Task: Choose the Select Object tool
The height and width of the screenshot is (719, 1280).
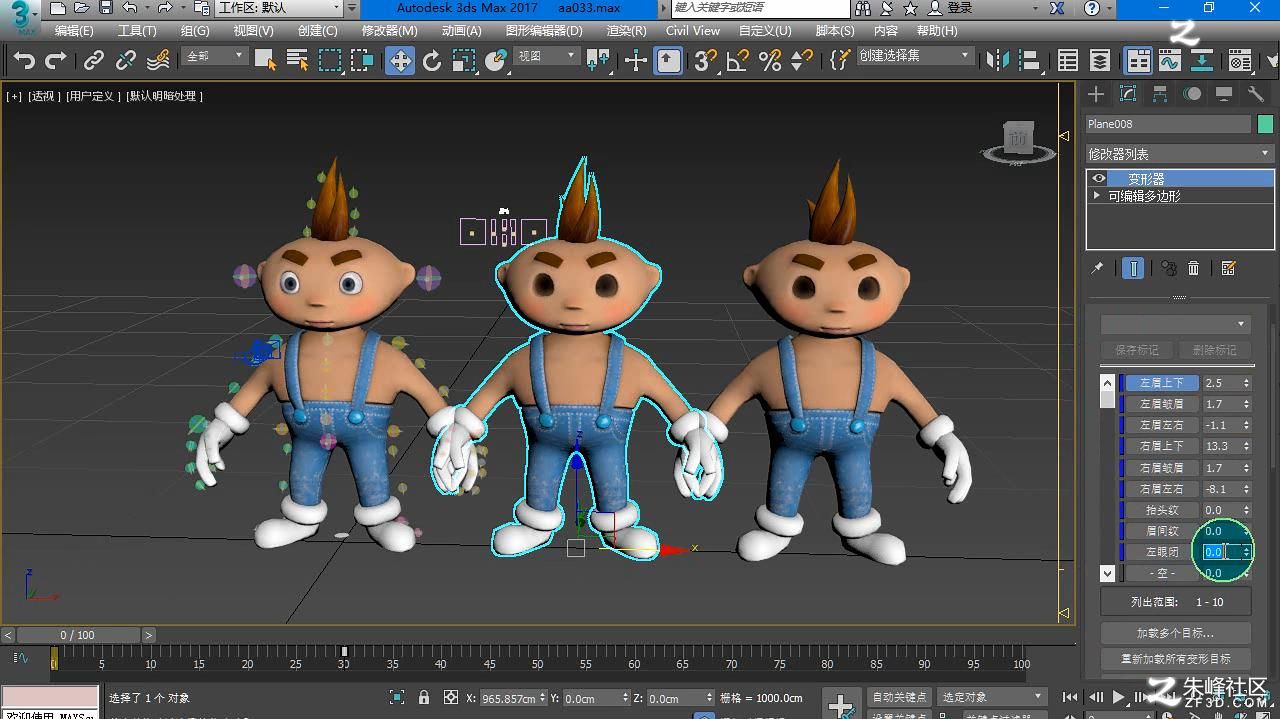Action: (265, 60)
